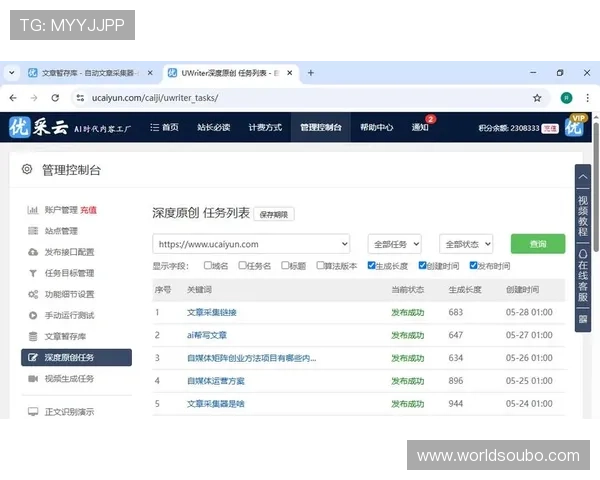600x480 pixels.
Task: Click the 功能细节设置 gears icon
Action: 33,294
